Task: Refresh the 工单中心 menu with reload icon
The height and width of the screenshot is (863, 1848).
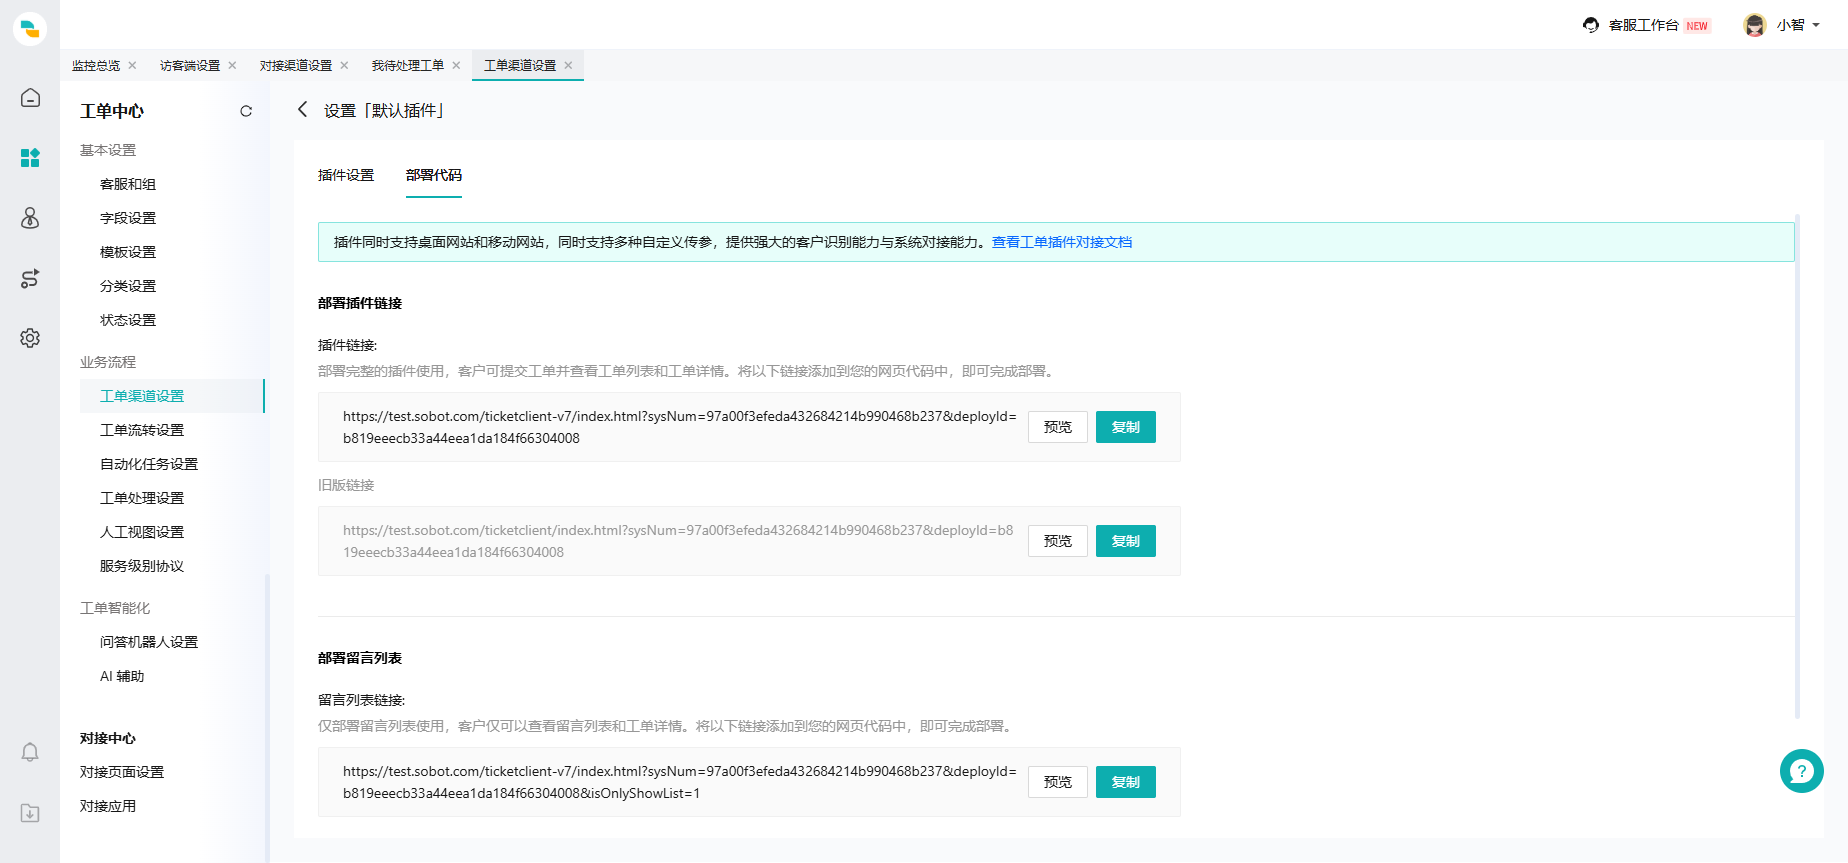Action: click(x=246, y=111)
